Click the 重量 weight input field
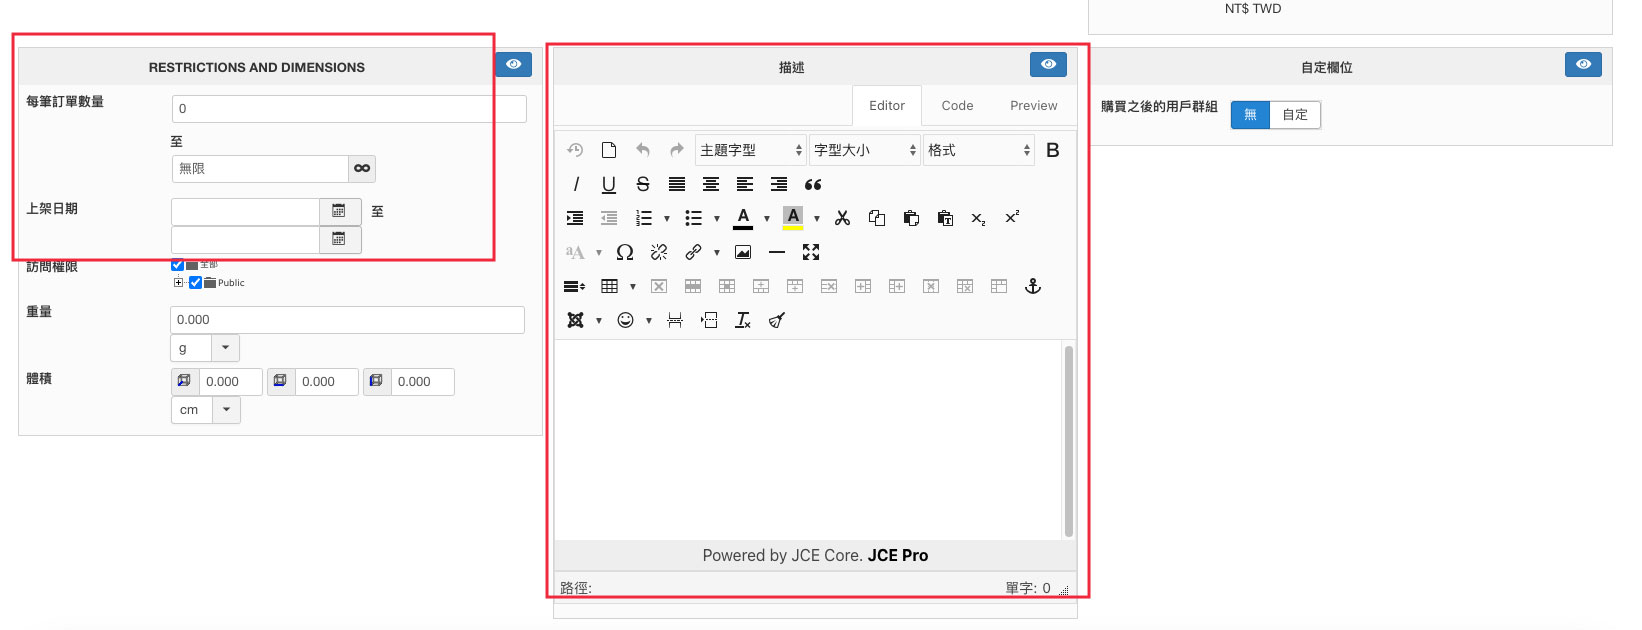This screenshot has width=1642, height=630. pos(347,320)
